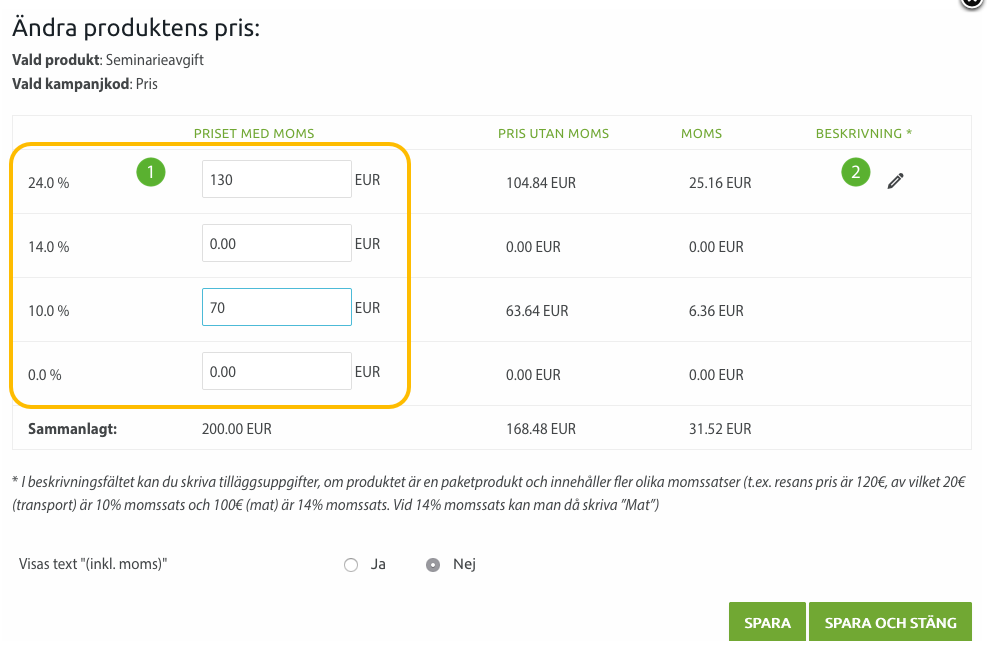Focus the 24.0 % price field showing 130
987x648 pixels.
276,179
